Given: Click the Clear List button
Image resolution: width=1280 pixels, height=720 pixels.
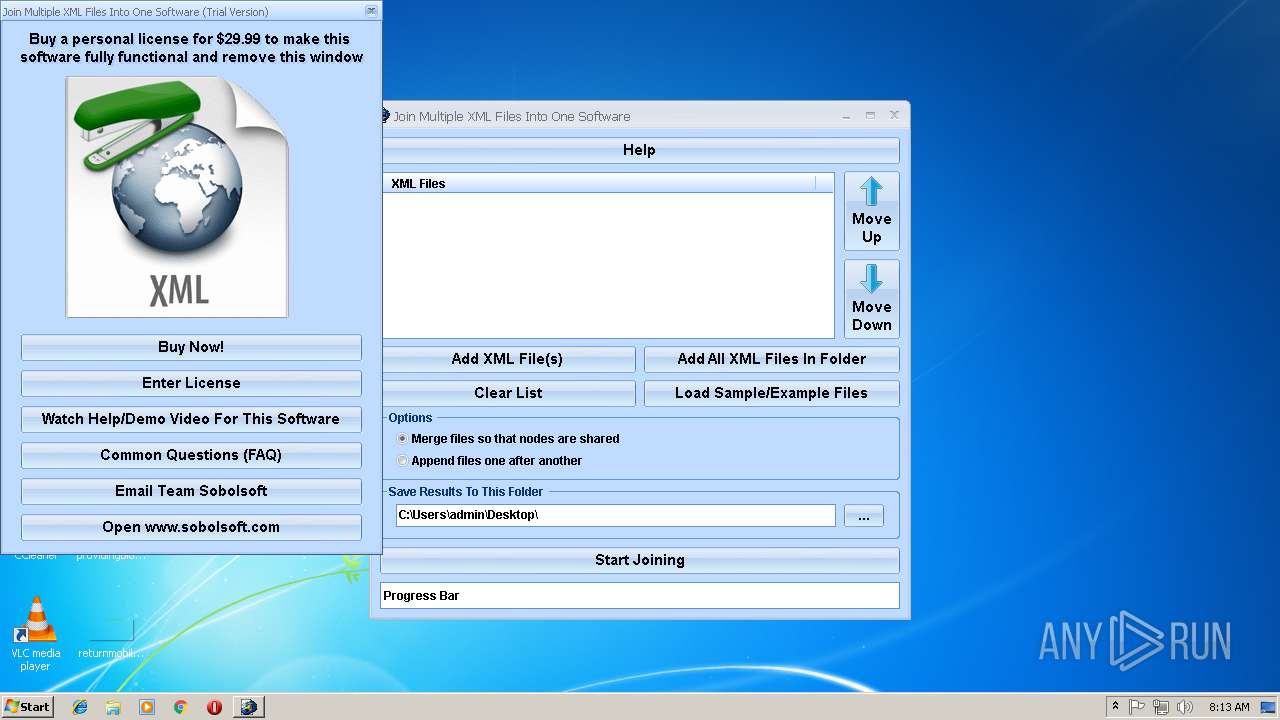Looking at the screenshot, I should point(508,393).
